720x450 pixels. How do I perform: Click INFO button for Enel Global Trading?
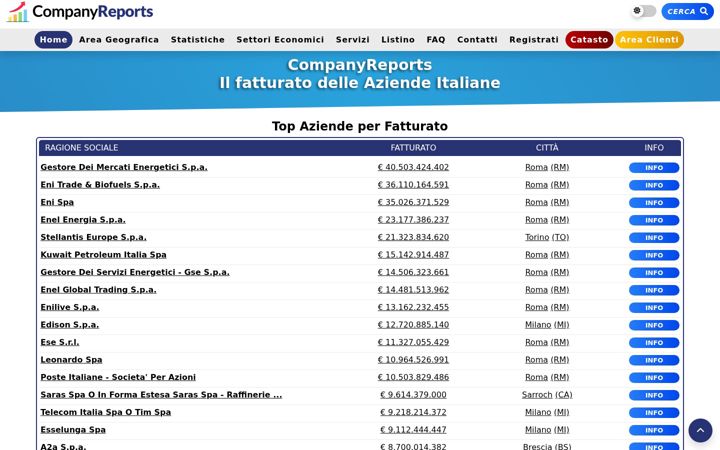click(x=654, y=290)
